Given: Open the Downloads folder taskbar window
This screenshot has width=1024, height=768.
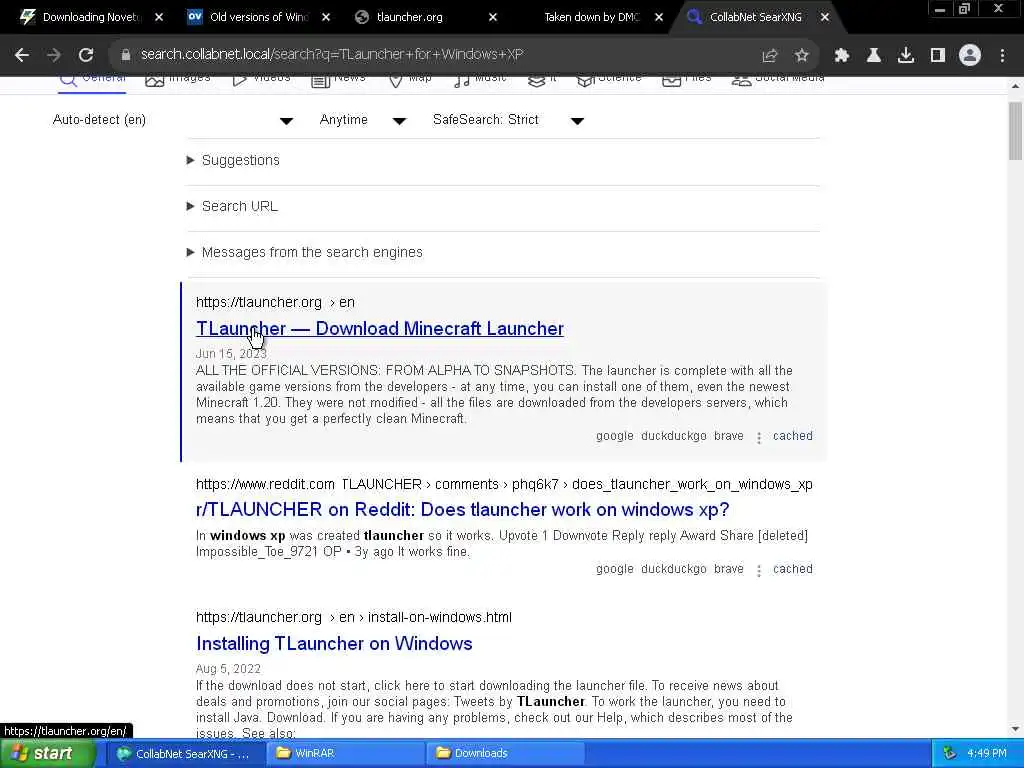Looking at the screenshot, I should click(x=504, y=754).
